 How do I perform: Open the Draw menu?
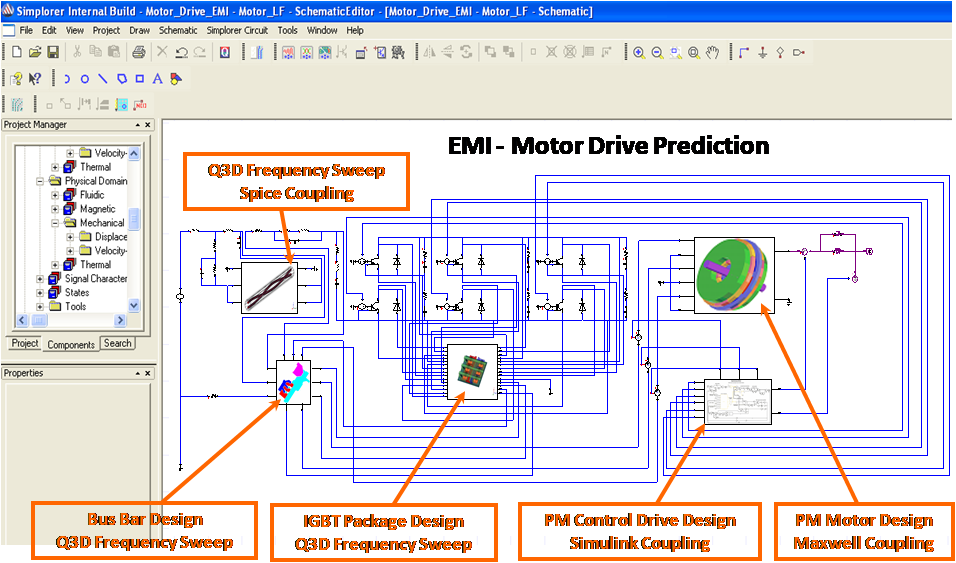(140, 30)
